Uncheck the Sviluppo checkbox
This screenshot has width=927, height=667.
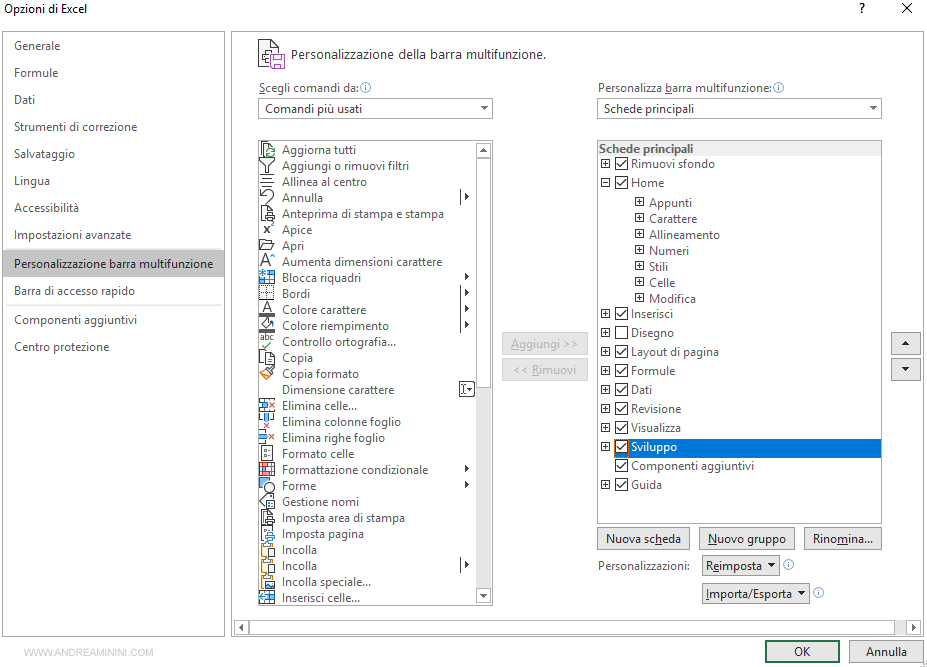pyautogui.click(x=621, y=447)
